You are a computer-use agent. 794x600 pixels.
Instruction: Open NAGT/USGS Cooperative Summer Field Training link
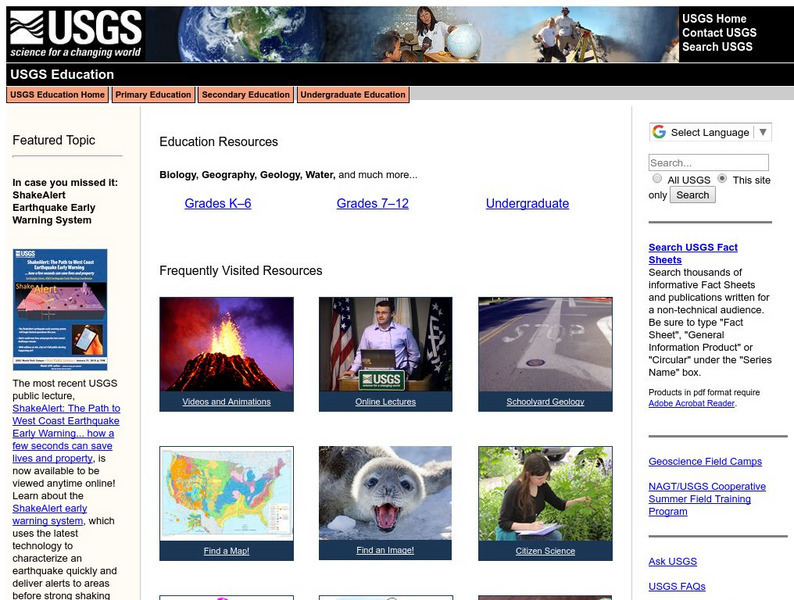(x=707, y=499)
